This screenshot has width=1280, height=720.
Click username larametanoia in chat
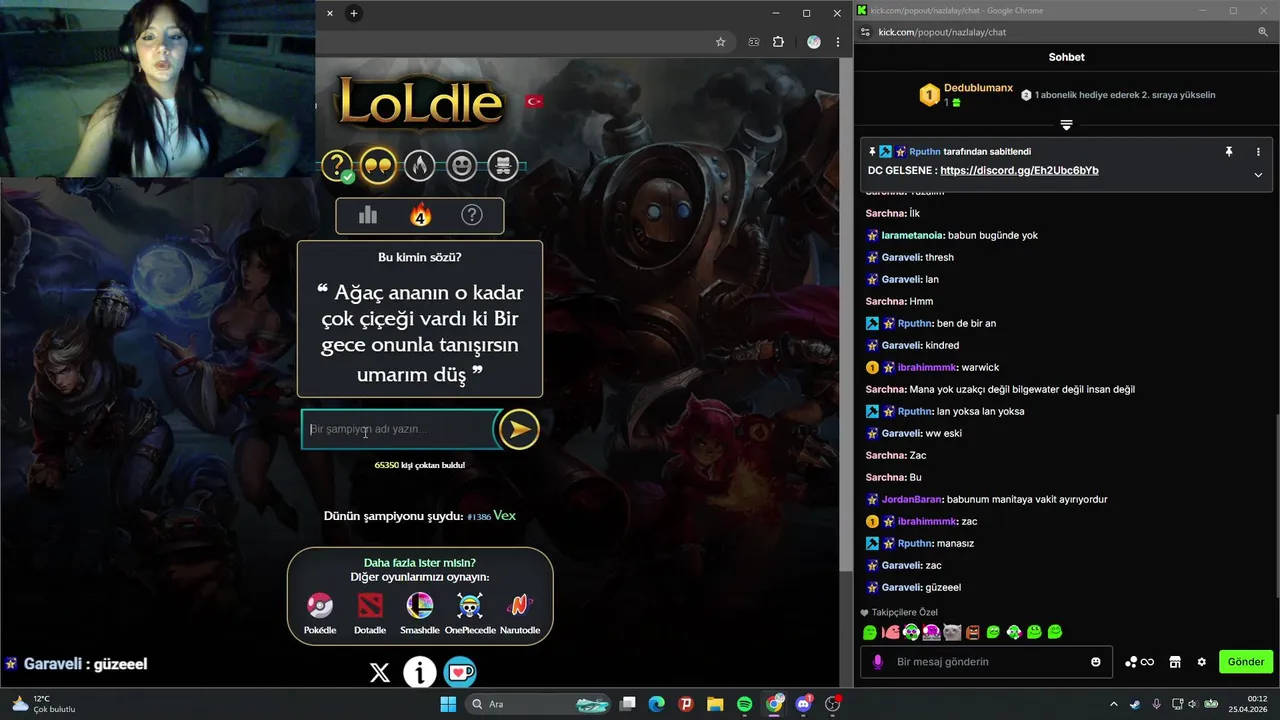913,236
